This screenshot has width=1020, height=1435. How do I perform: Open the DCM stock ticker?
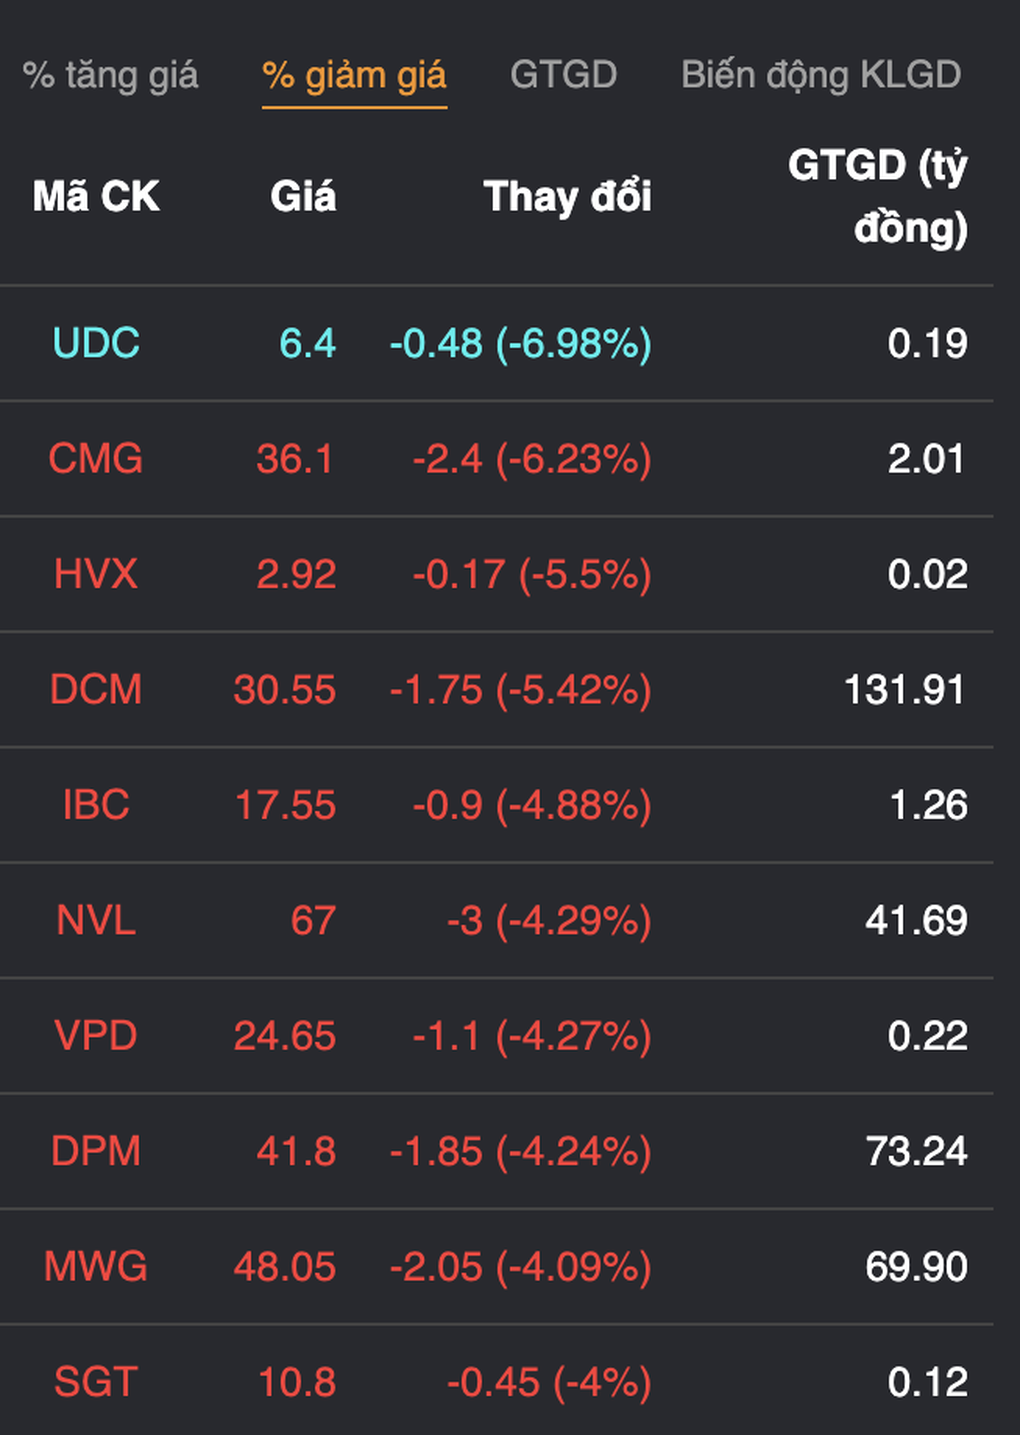coord(96,690)
